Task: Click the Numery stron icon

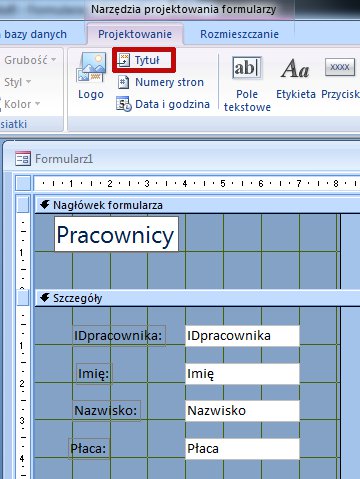Action: (x=124, y=82)
